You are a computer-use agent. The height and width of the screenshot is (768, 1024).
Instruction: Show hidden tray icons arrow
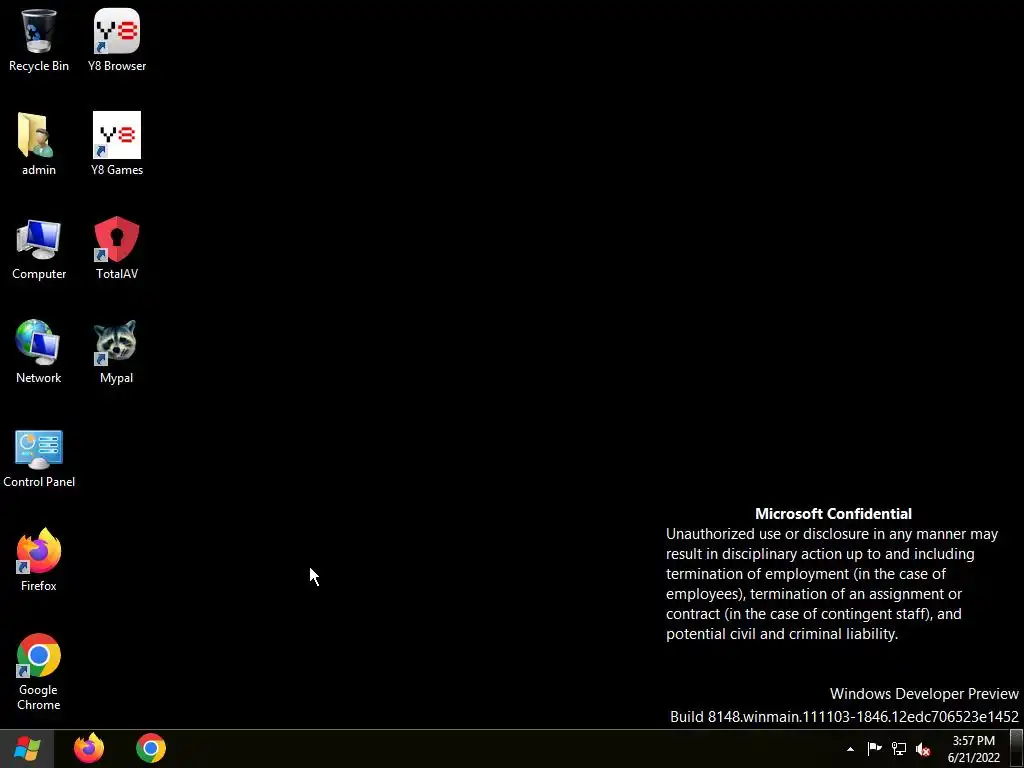(850, 749)
